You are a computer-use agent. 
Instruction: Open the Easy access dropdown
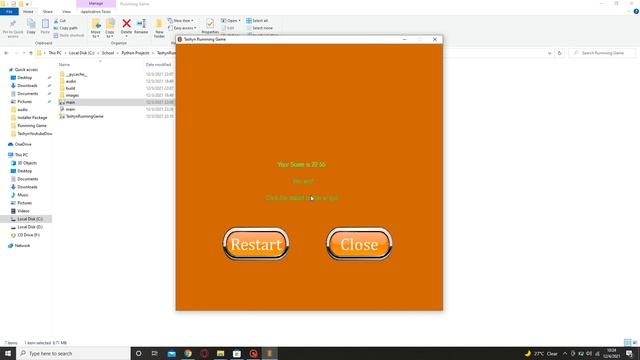182,28
